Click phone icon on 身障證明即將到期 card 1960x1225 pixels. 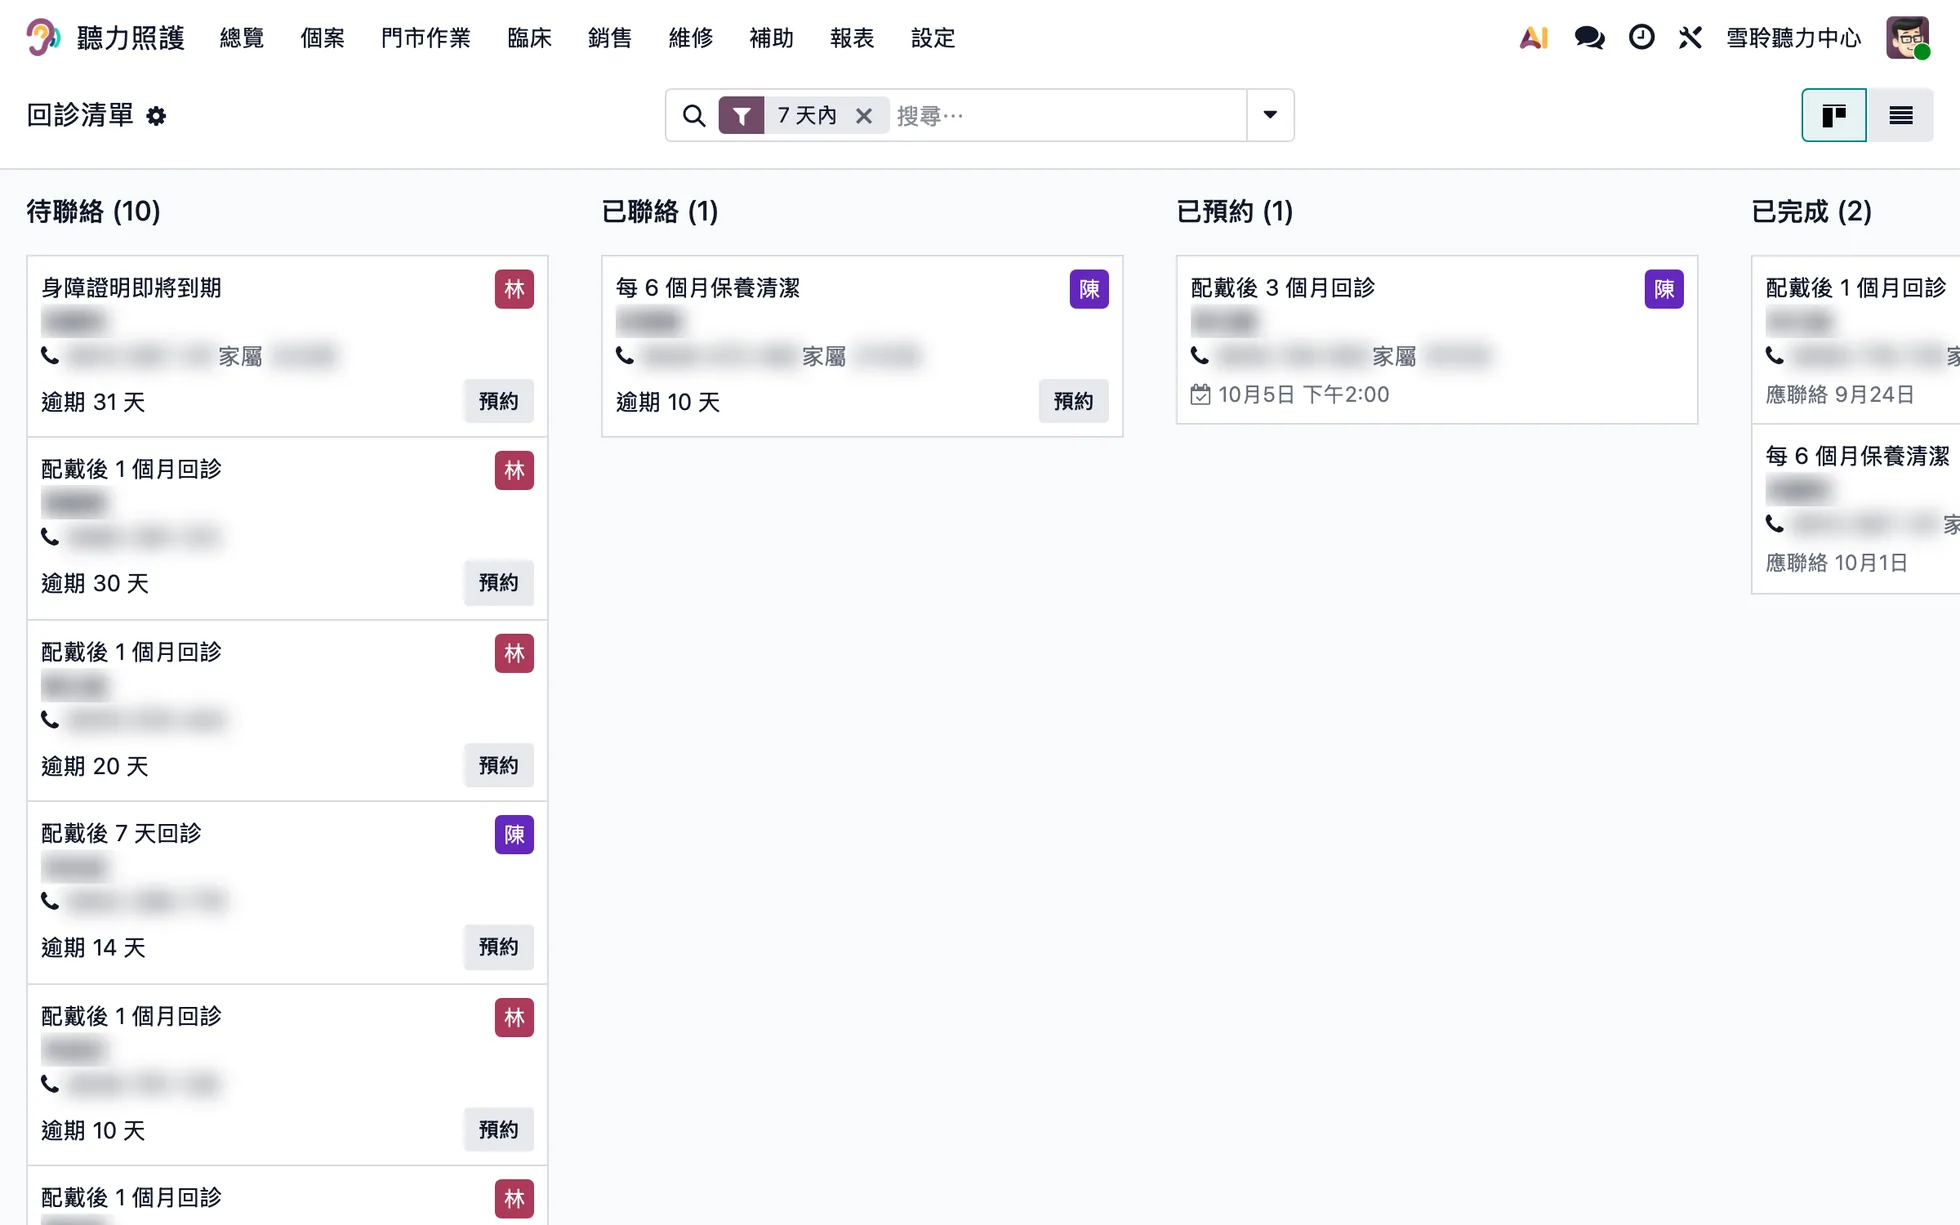tap(50, 355)
